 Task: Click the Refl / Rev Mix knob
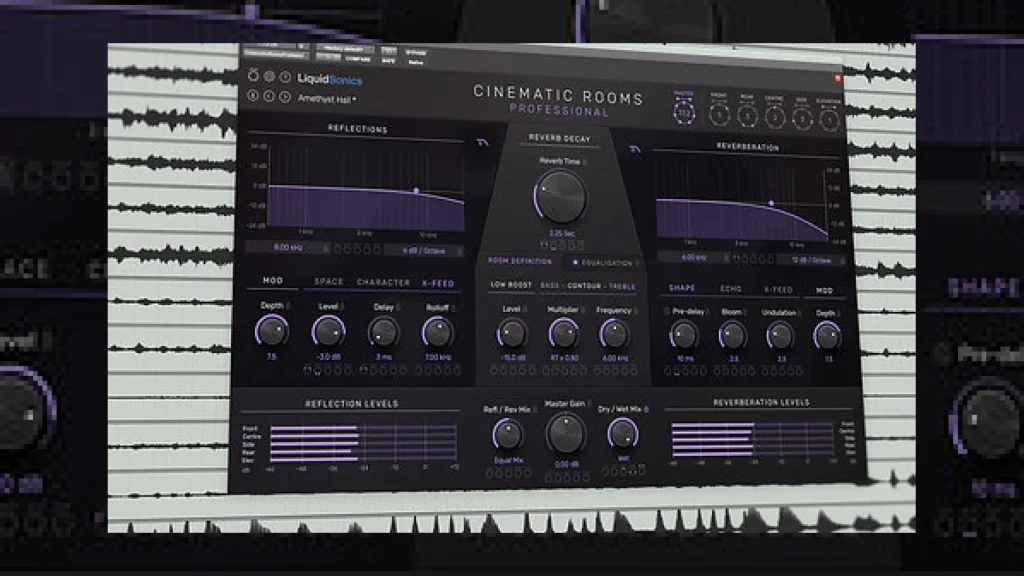pyautogui.click(x=507, y=435)
